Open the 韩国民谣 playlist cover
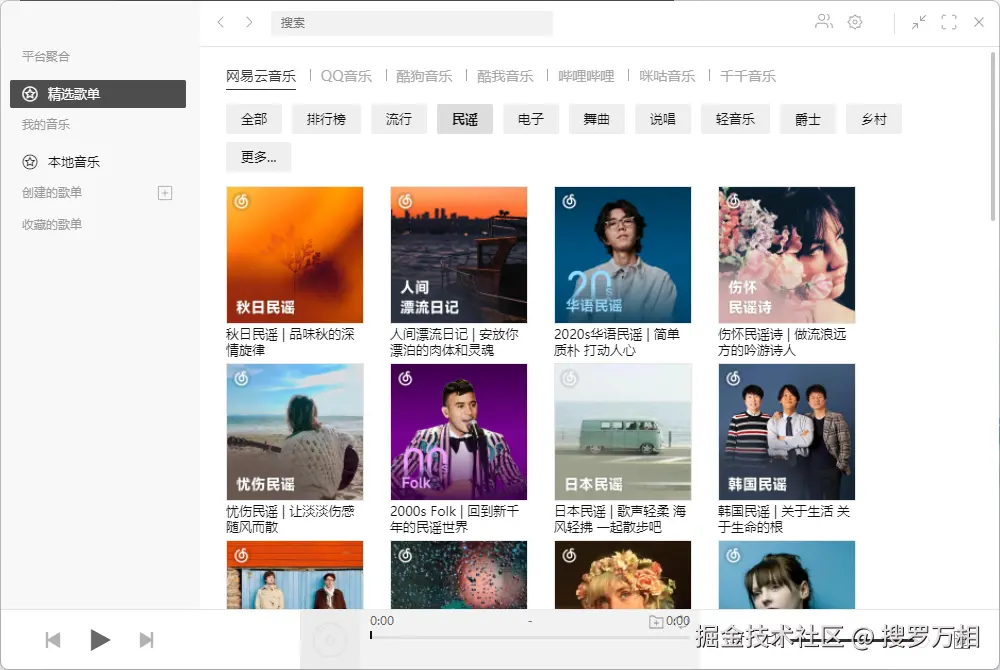Screen dimensions: 1000x670 tap(786, 432)
